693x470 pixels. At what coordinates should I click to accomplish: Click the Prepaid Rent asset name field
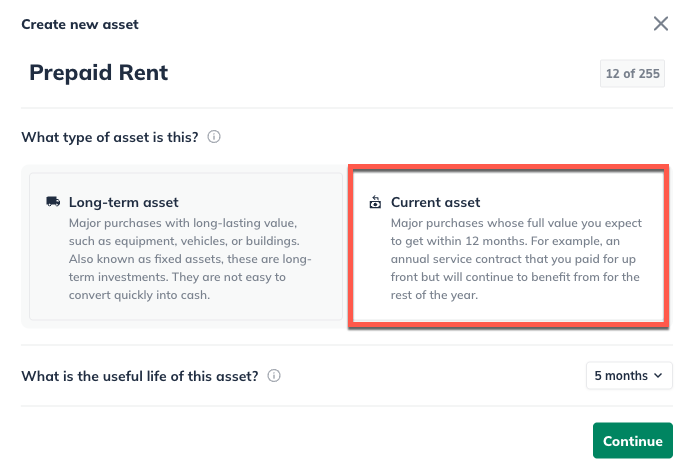(300, 73)
